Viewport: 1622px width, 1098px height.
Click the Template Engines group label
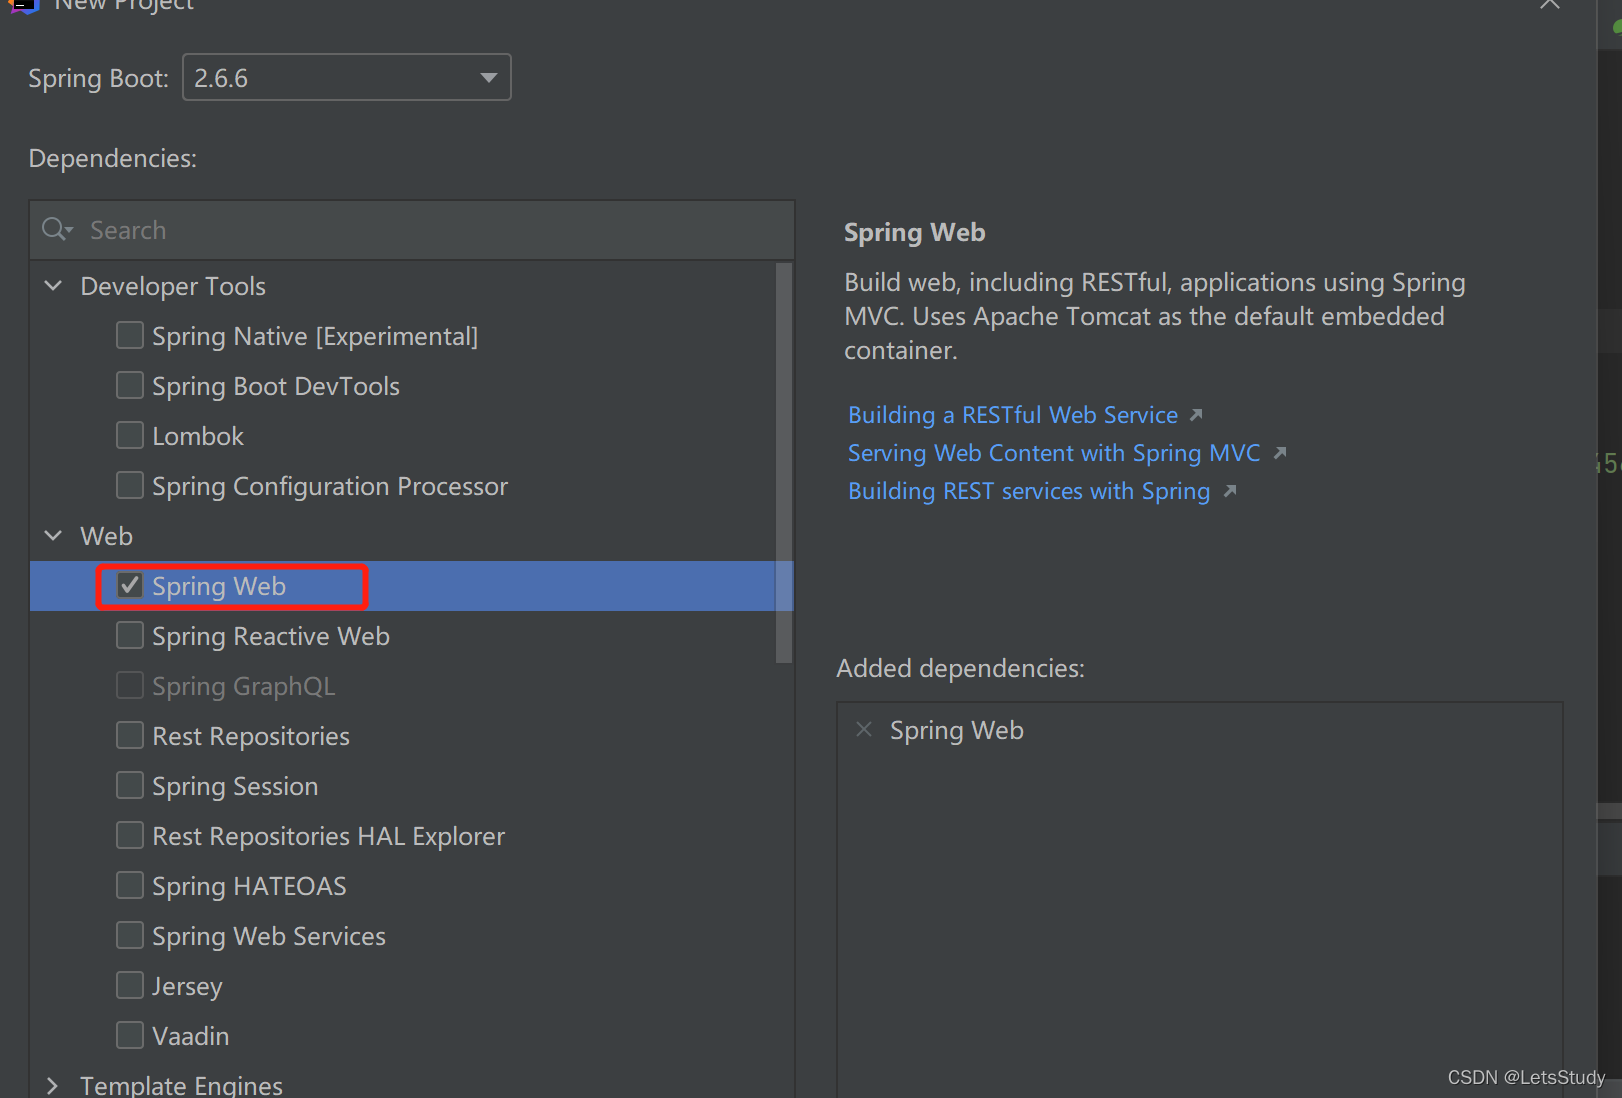(x=181, y=1086)
